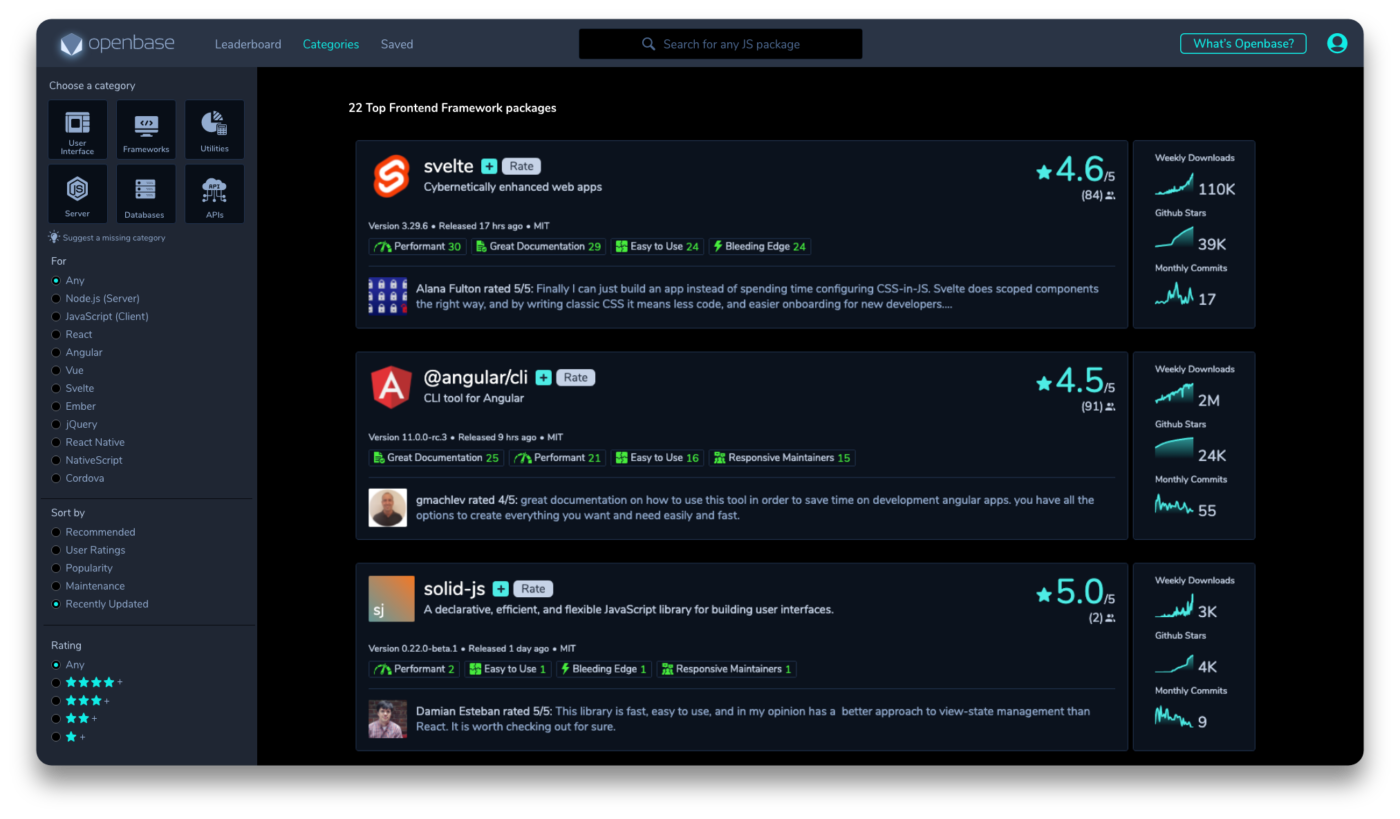Screen dimensions: 1400x819
Task: Click the @angular/cli Github Stars chart
Action: (1174, 450)
